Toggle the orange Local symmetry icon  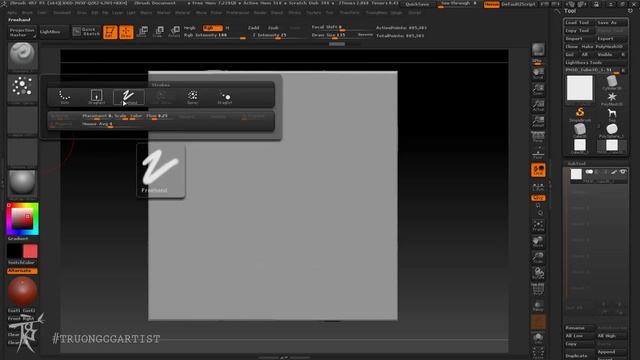[538, 170]
